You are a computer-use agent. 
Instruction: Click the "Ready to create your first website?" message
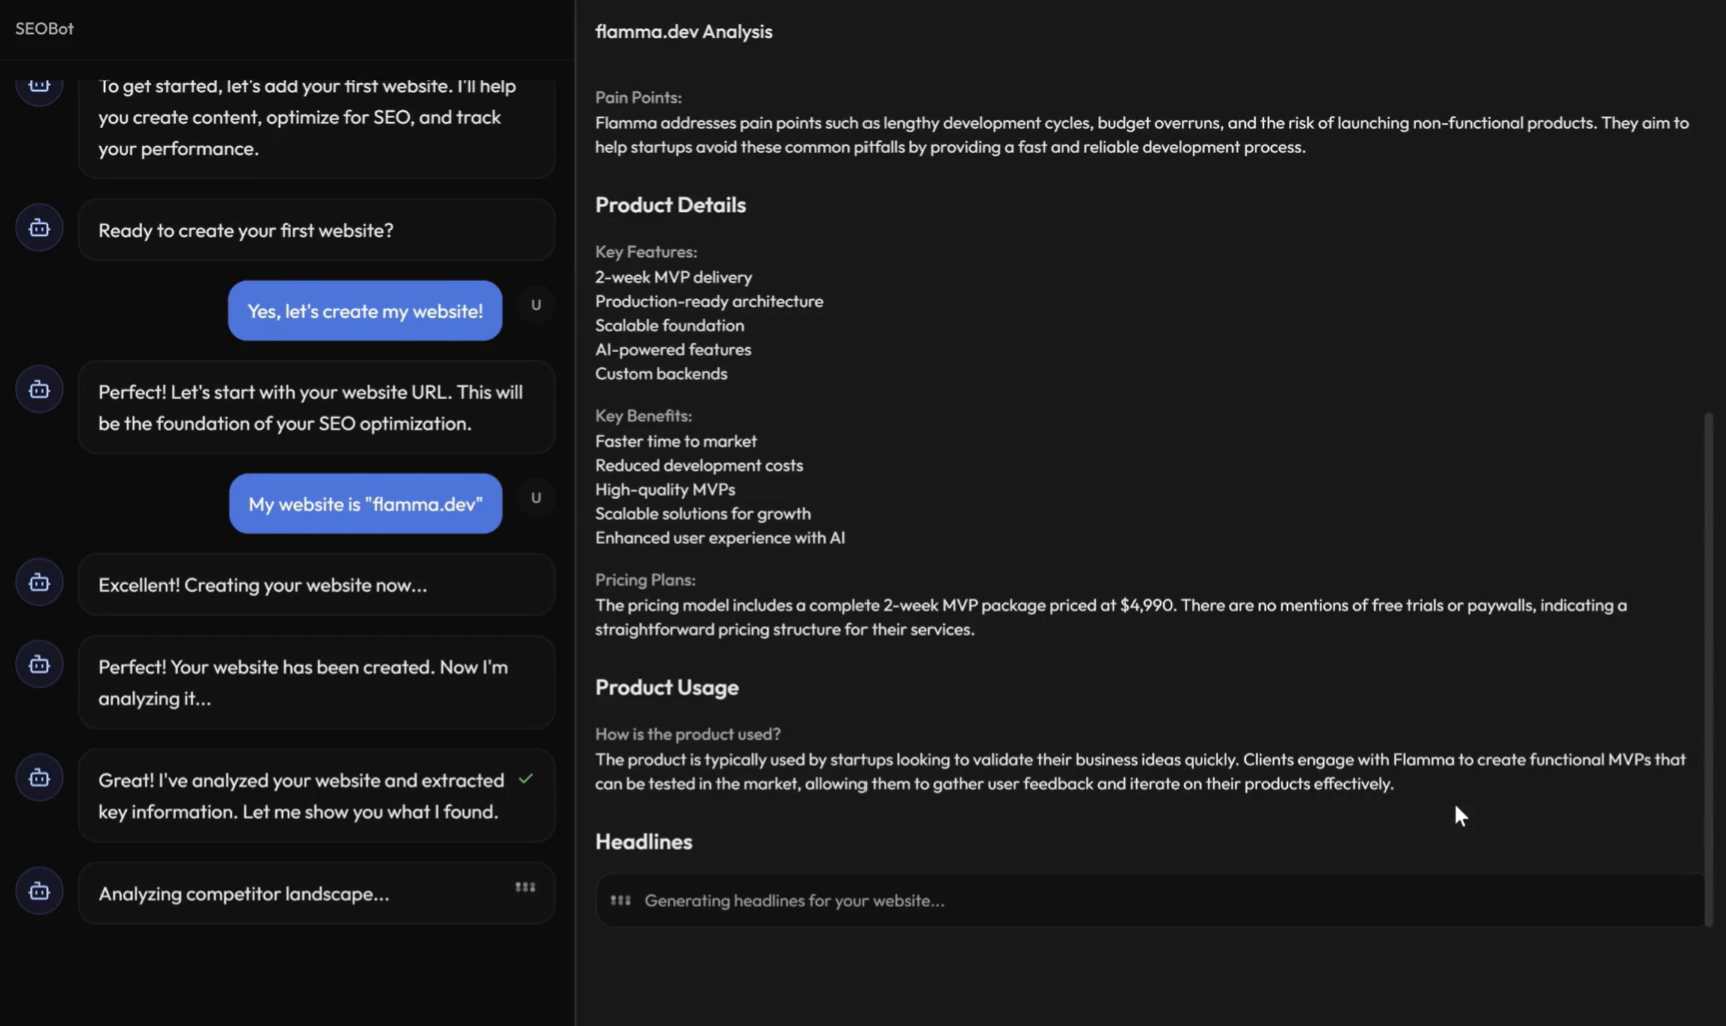point(317,230)
